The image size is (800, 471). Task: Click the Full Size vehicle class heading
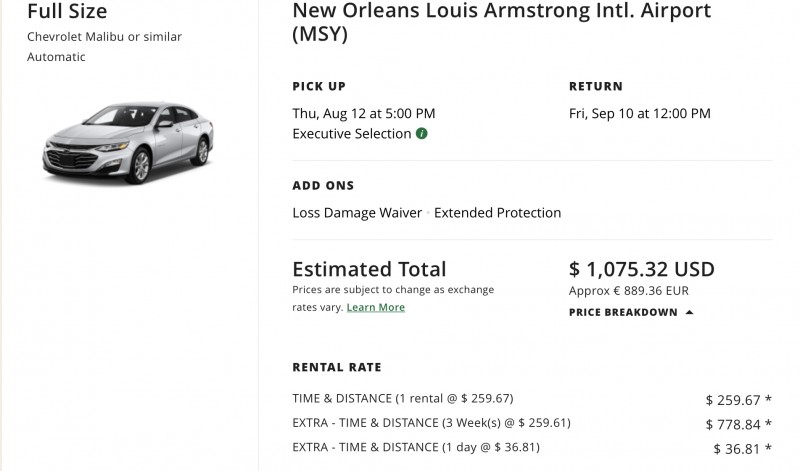pos(67,12)
